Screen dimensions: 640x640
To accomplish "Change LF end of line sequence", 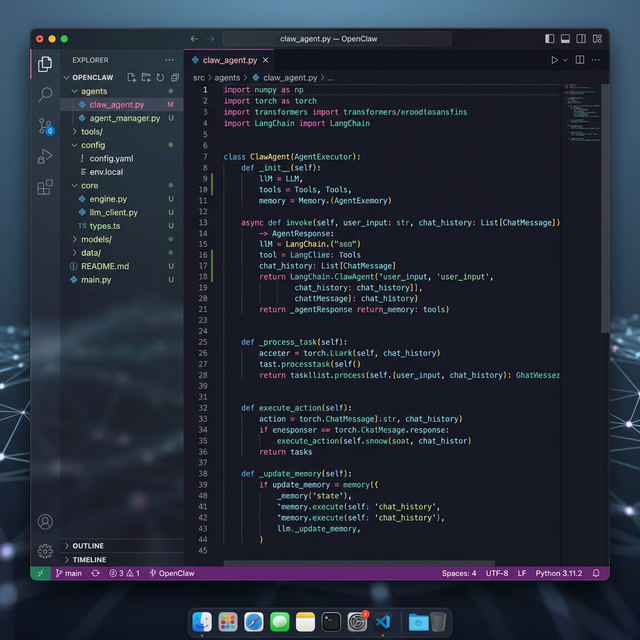I will coord(522,573).
